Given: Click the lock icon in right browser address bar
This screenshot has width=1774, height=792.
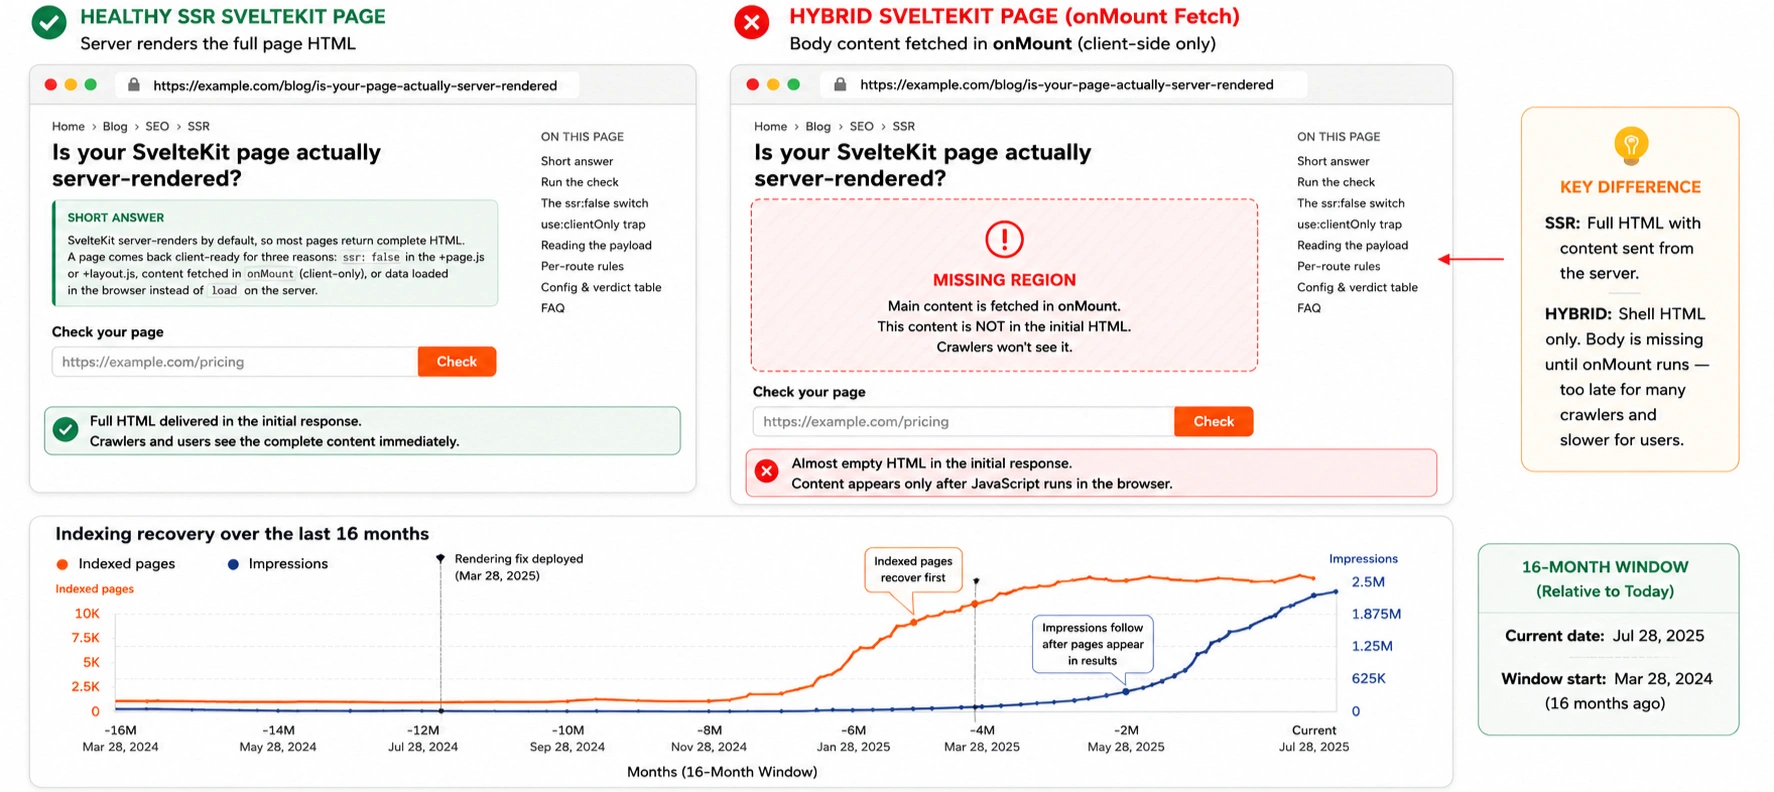Looking at the screenshot, I should coord(840,85).
